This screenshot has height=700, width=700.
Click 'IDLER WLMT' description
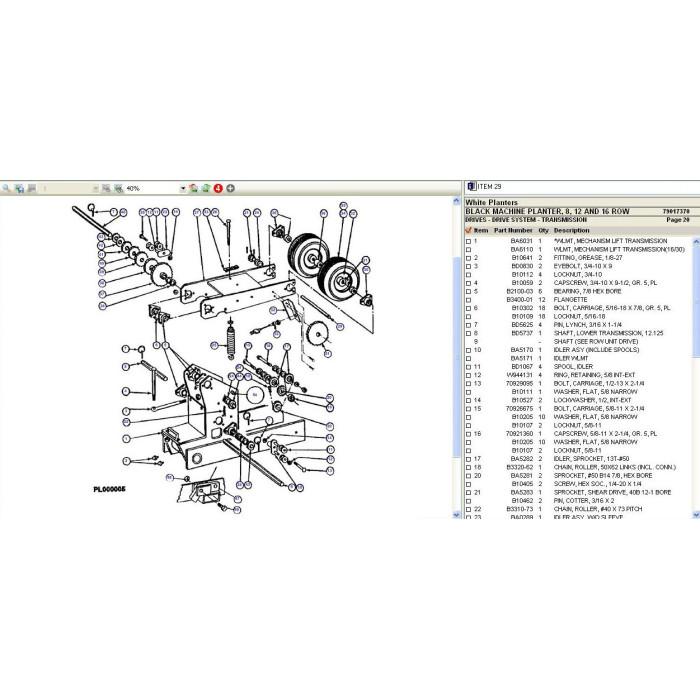point(571,358)
